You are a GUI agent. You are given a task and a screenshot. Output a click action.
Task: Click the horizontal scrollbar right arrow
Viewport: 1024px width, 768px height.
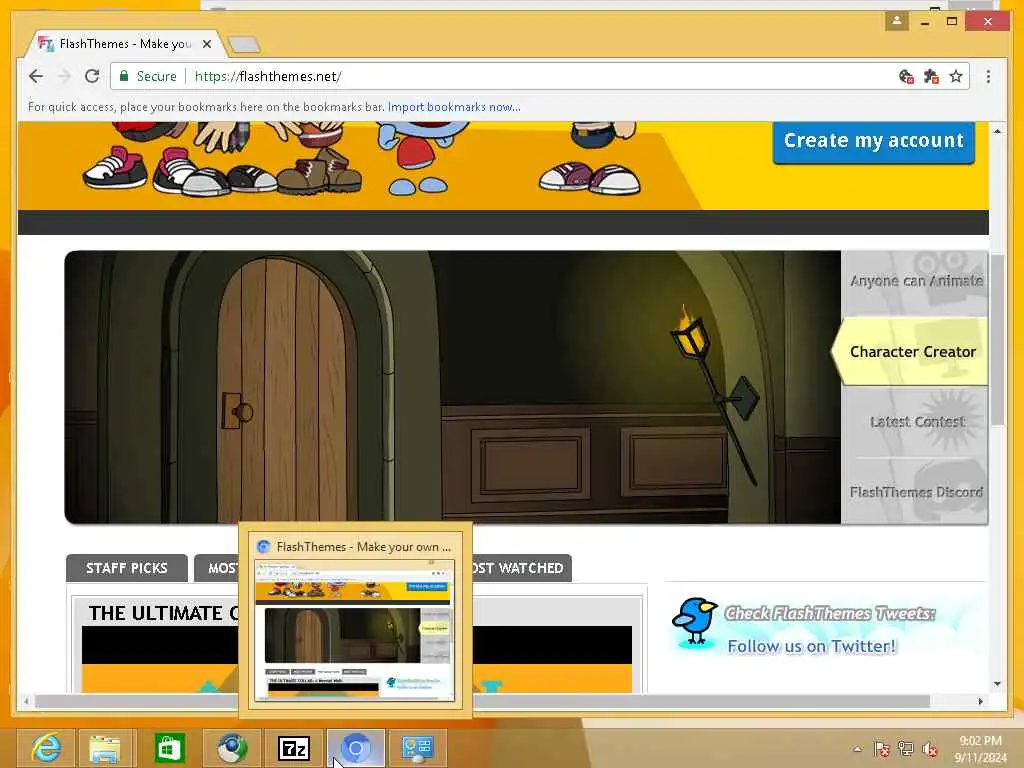point(980,701)
